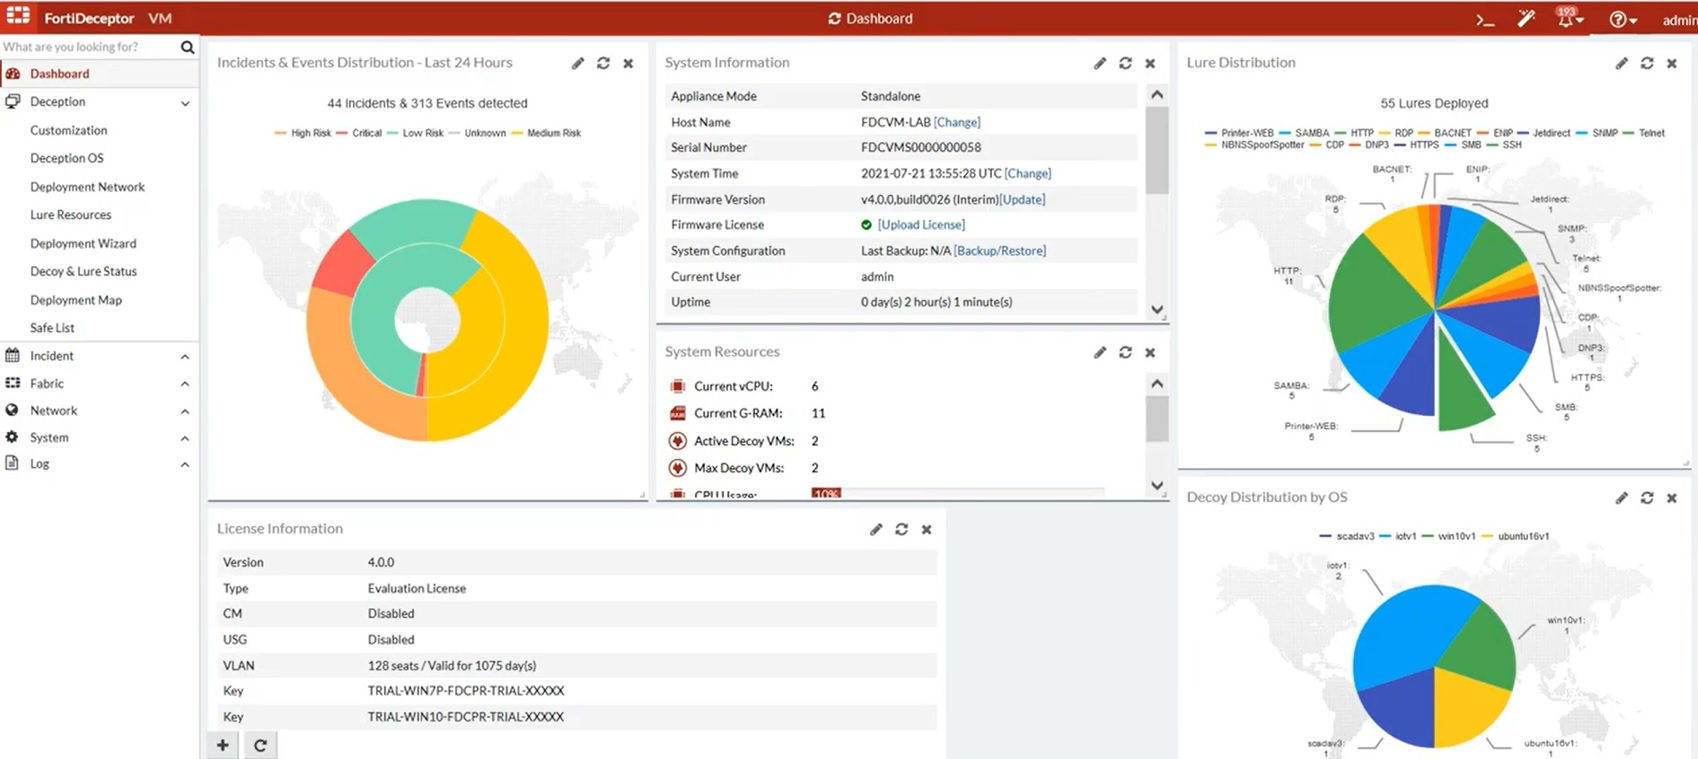The height and width of the screenshot is (759, 1698).
Task: Click the magic wand icon in header
Action: tap(1526, 19)
